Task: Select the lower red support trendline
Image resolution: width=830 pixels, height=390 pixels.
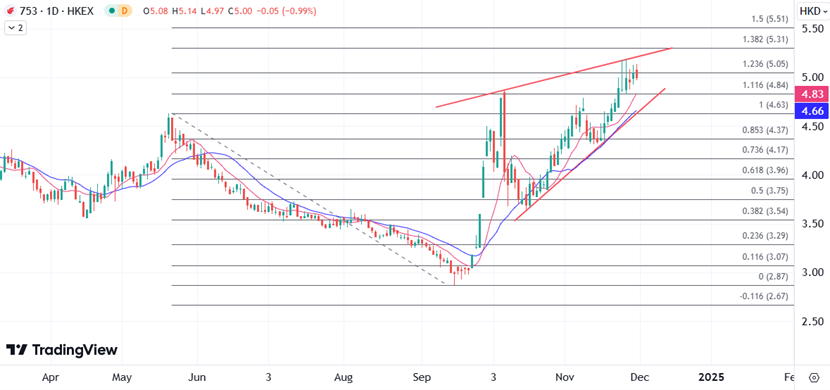Action: coord(590,154)
